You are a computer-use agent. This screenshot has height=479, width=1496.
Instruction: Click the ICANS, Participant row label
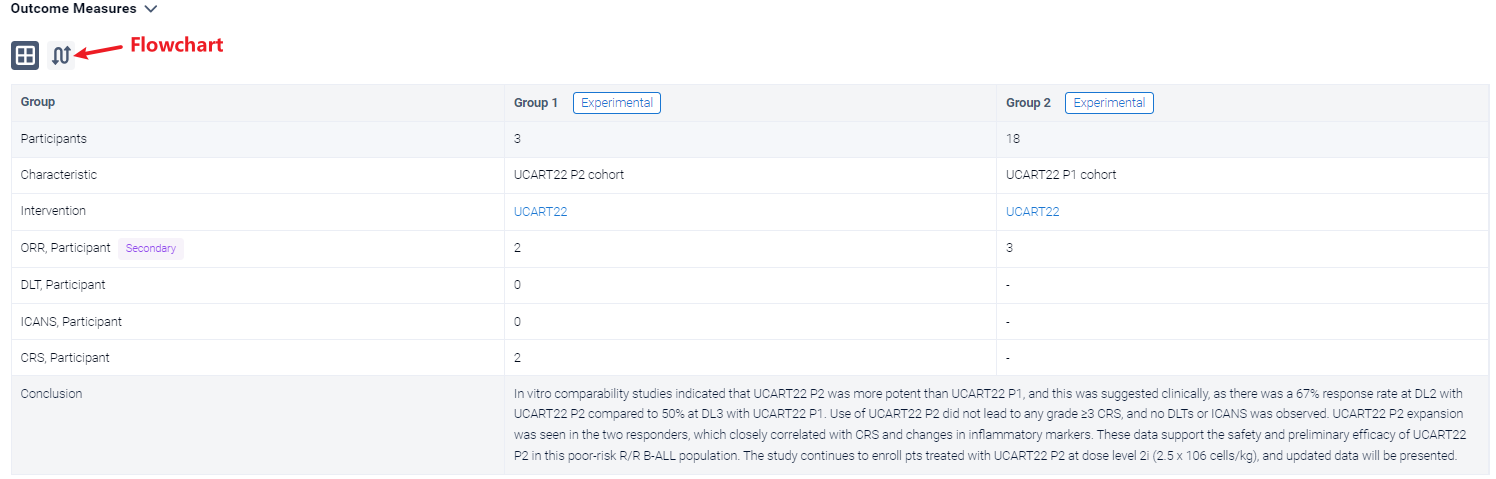point(71,322)
